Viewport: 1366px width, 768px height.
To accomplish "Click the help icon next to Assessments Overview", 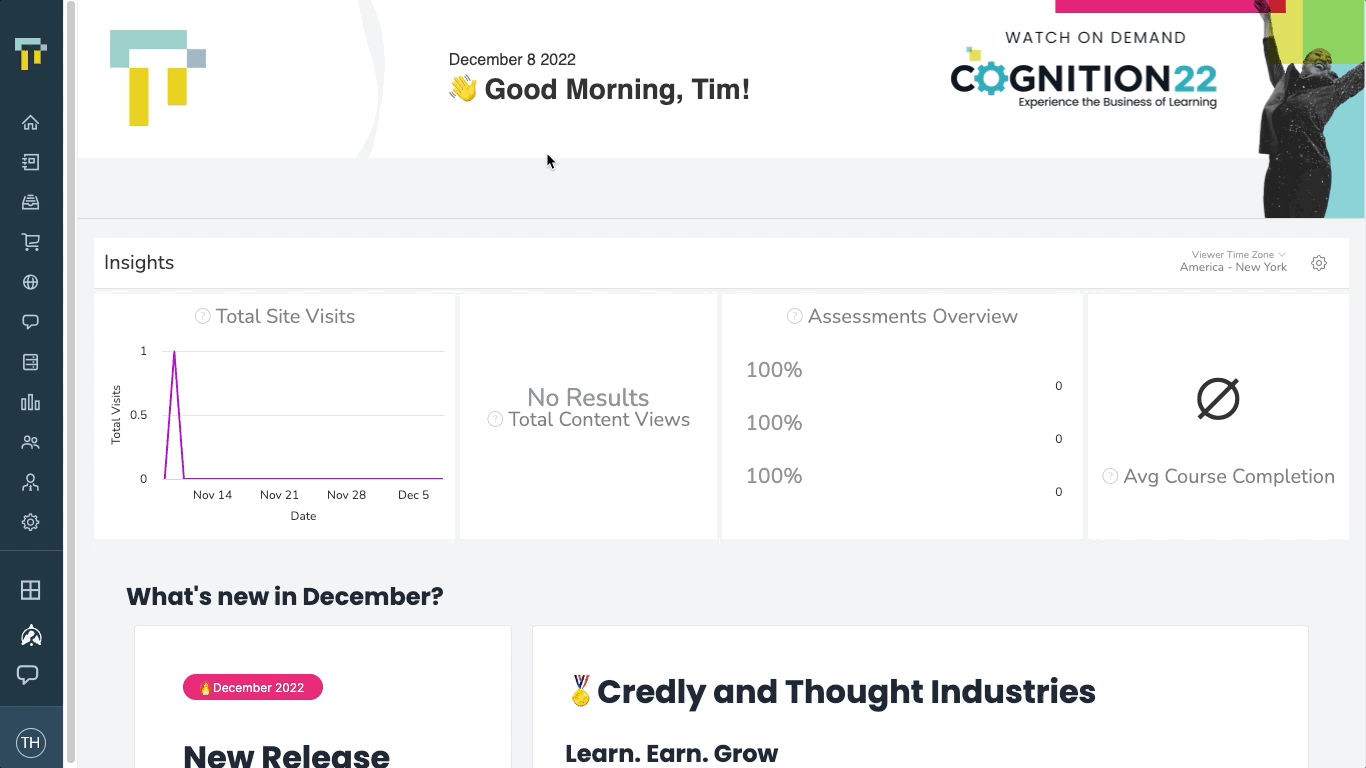I will 793,315.
